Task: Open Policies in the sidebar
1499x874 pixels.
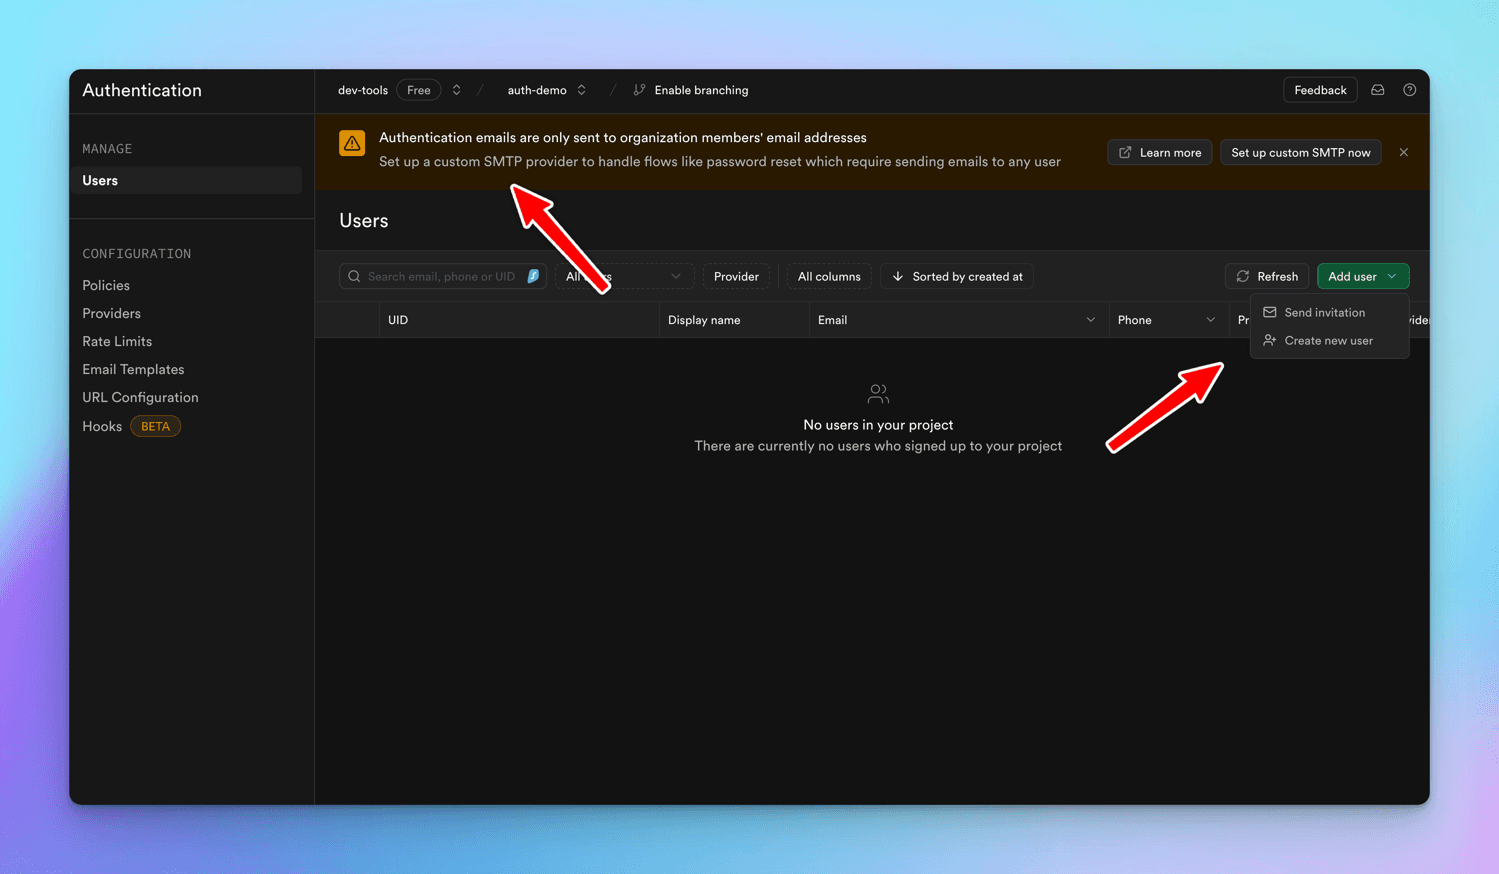Action: [106, 285]
